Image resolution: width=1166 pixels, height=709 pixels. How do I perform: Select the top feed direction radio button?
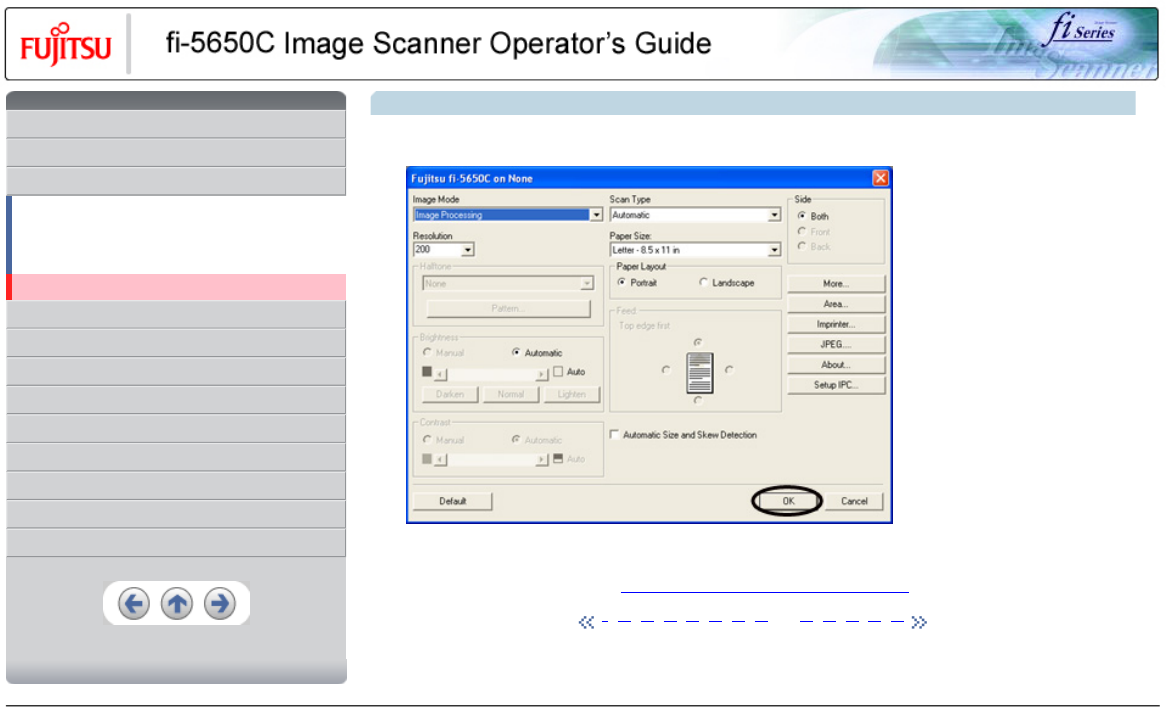point(698,342)
